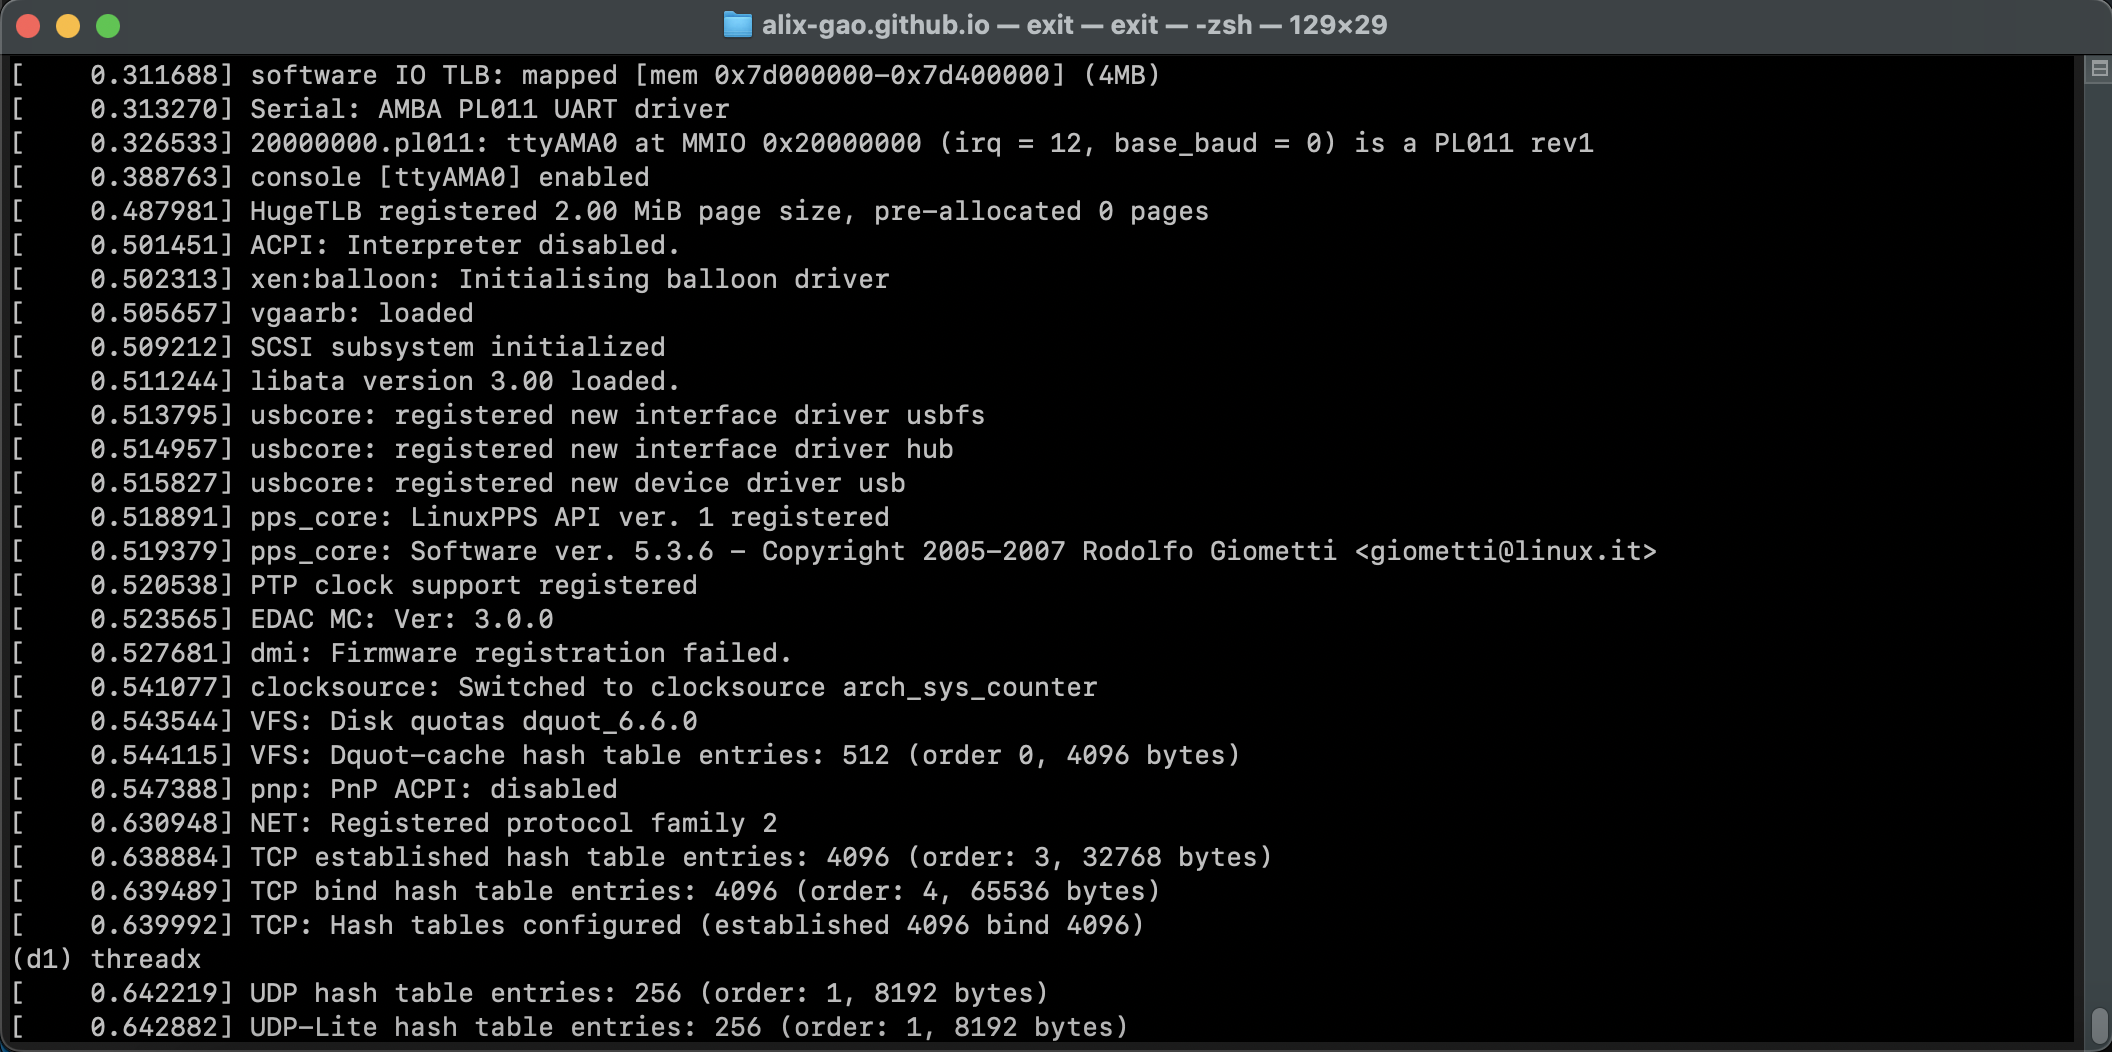Click the 'console [ttyAMA0] enabled' line
Screen dimensions: 2112x1052
tap(331, 177)
